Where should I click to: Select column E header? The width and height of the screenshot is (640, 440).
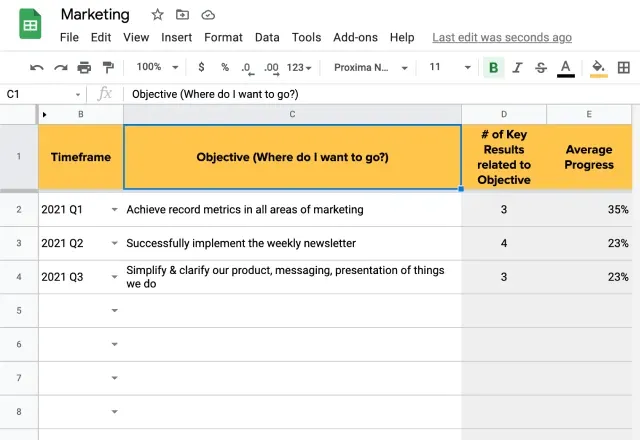click(x=589, y=115)
